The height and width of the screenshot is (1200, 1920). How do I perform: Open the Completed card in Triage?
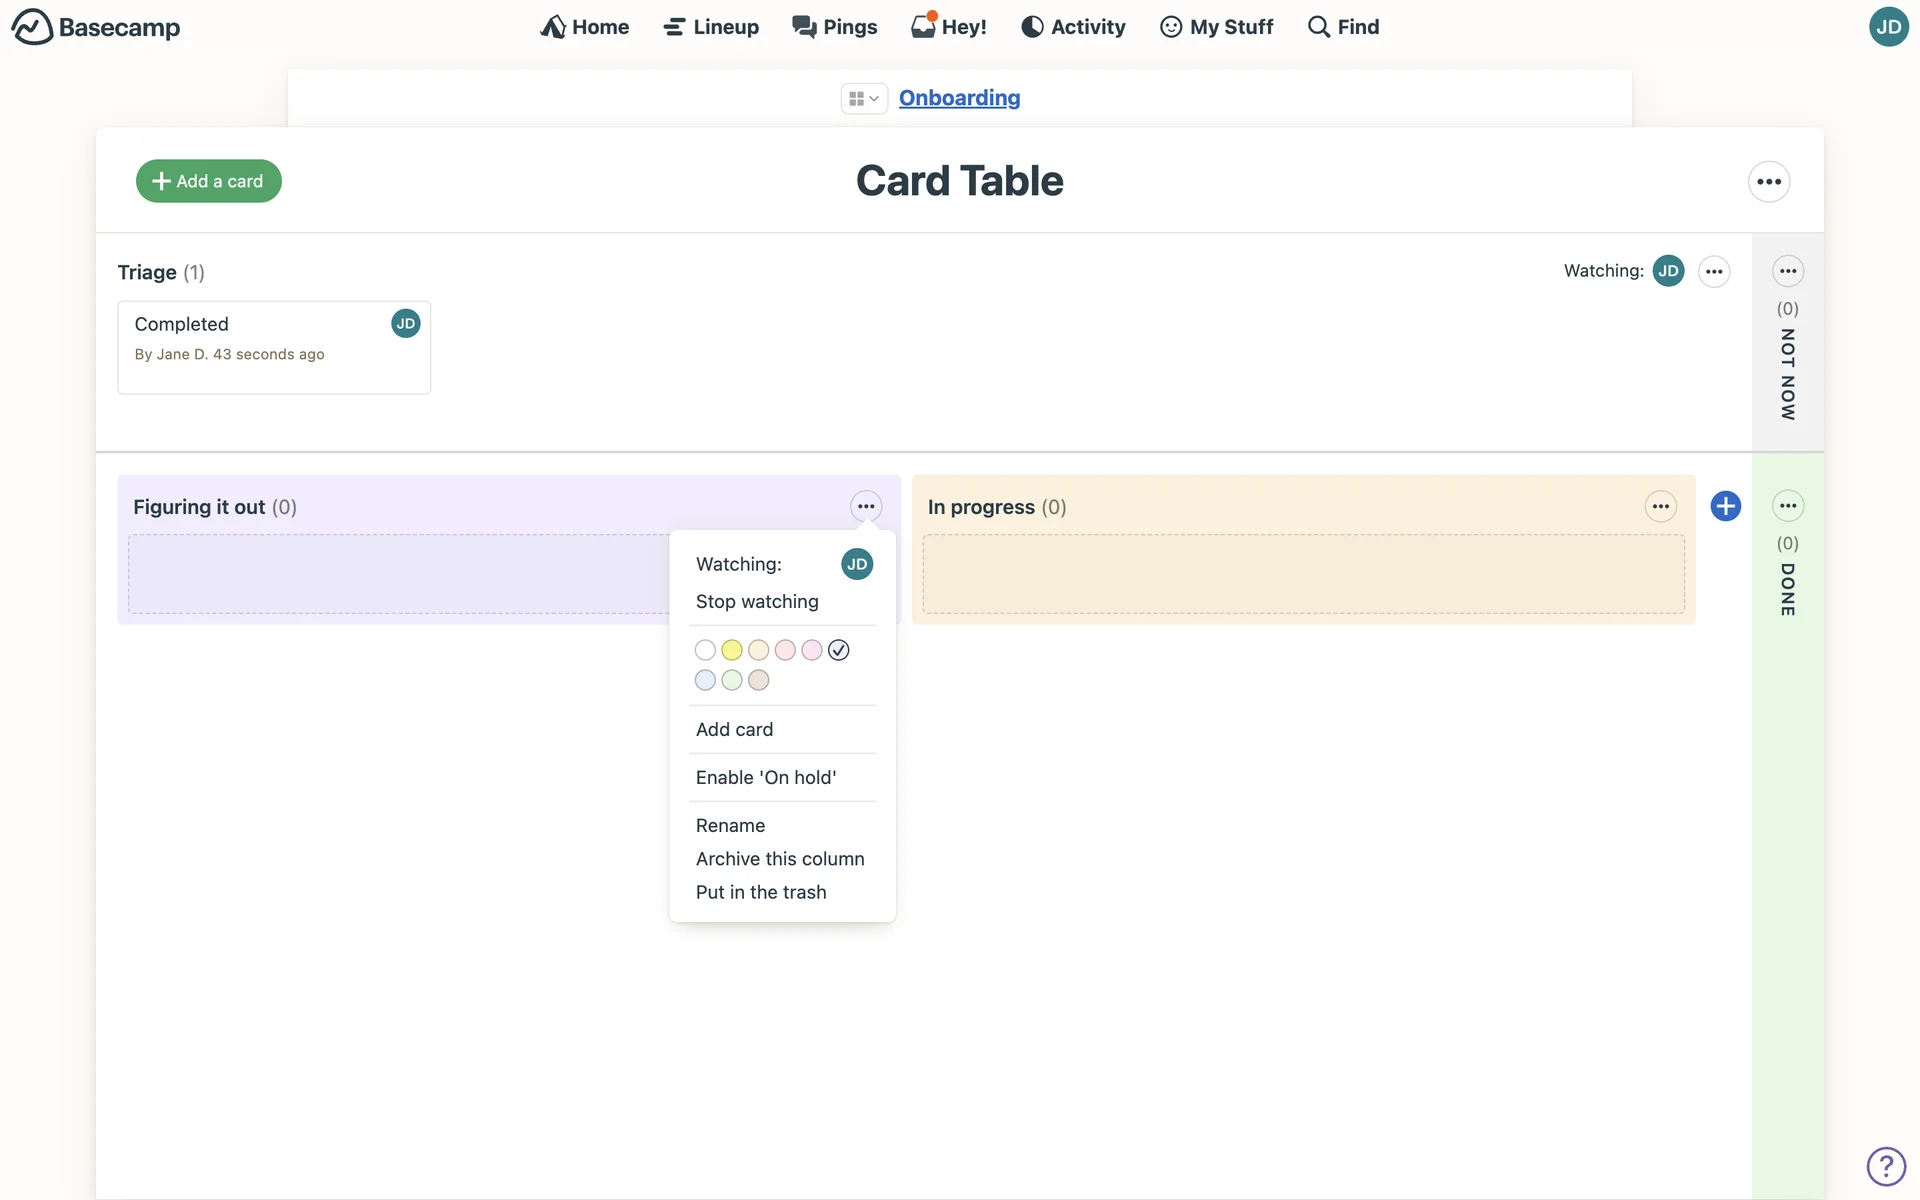[x=182, y=324]
